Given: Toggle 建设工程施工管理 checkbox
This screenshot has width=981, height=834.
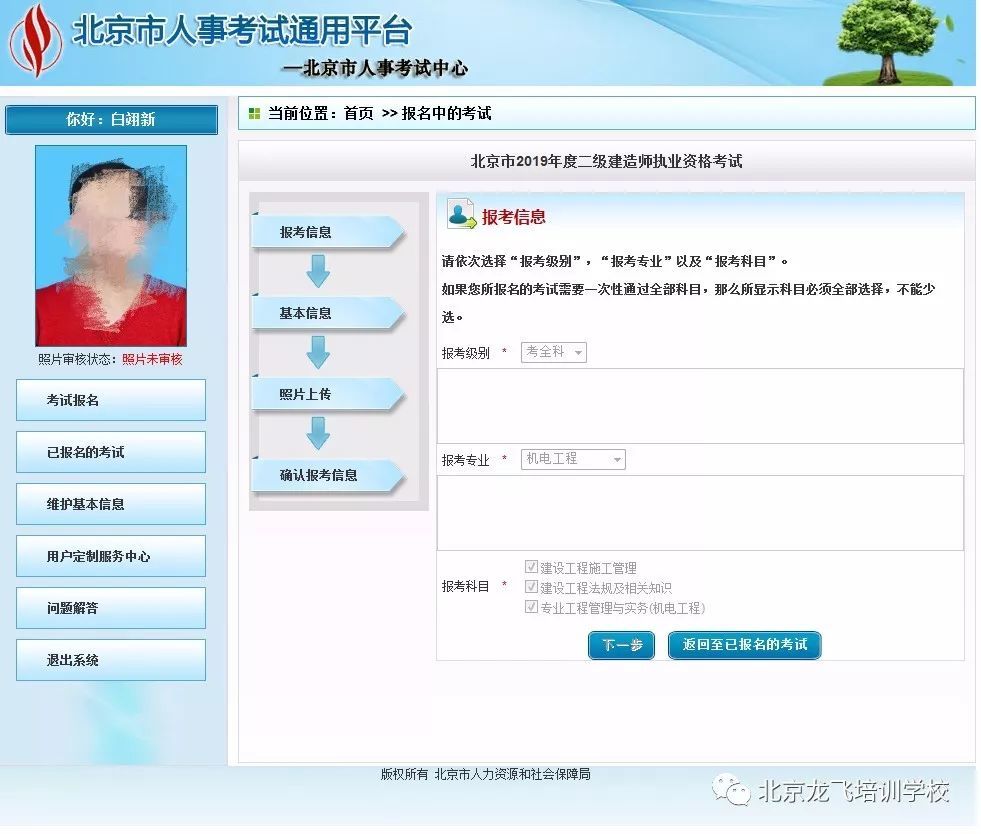Looking at the screenshot, I should pyautogui.click(x=531, y=567).
